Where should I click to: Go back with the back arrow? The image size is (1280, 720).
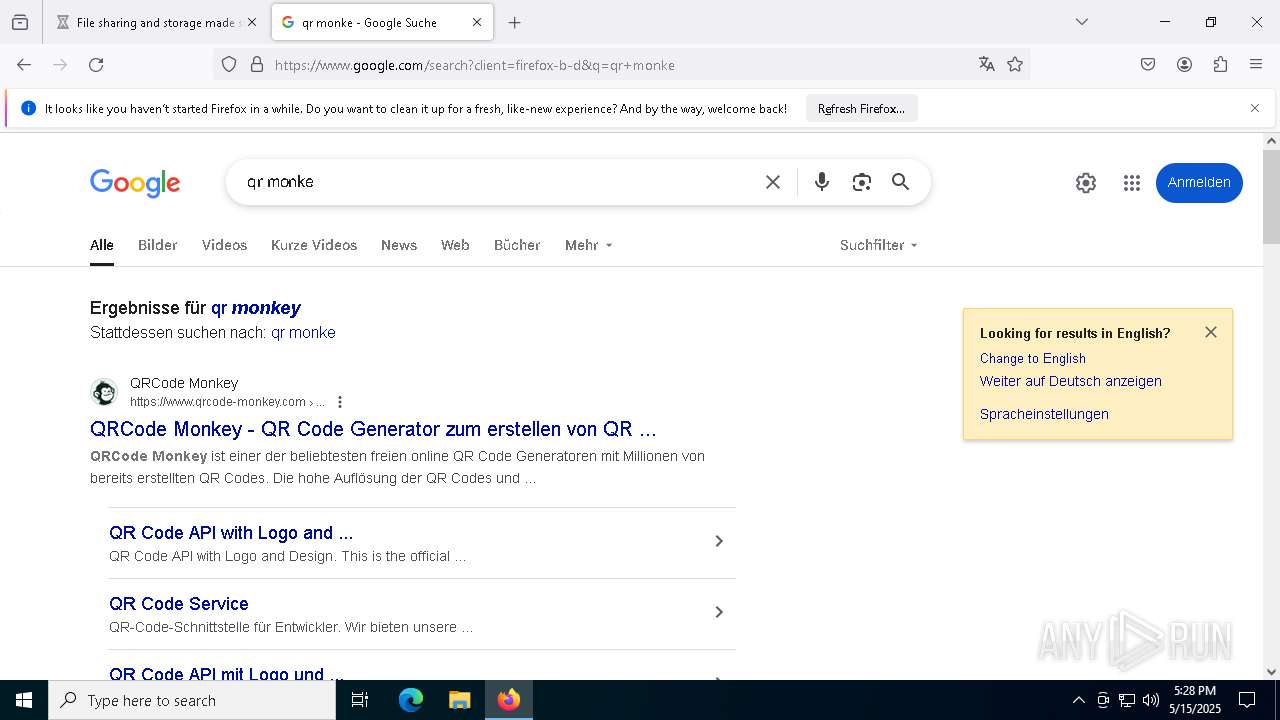24,65
